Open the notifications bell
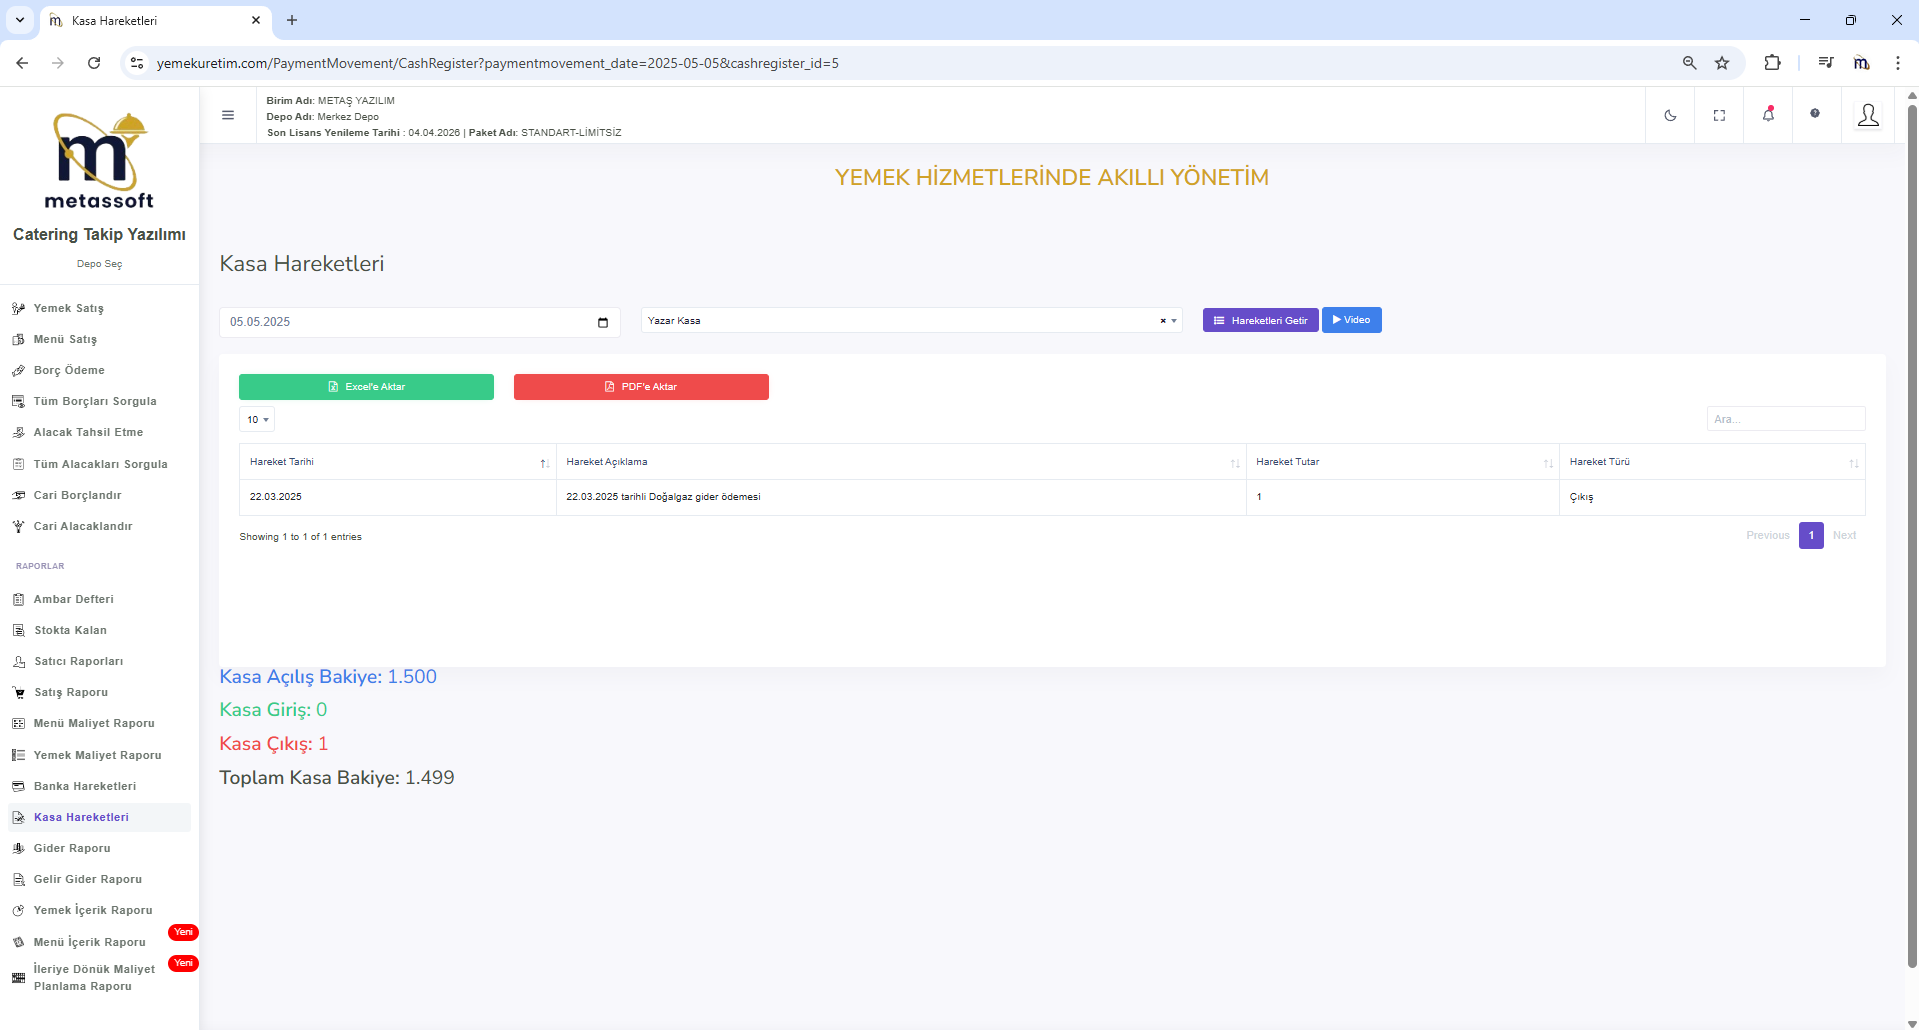 [x=1768, y=115]
